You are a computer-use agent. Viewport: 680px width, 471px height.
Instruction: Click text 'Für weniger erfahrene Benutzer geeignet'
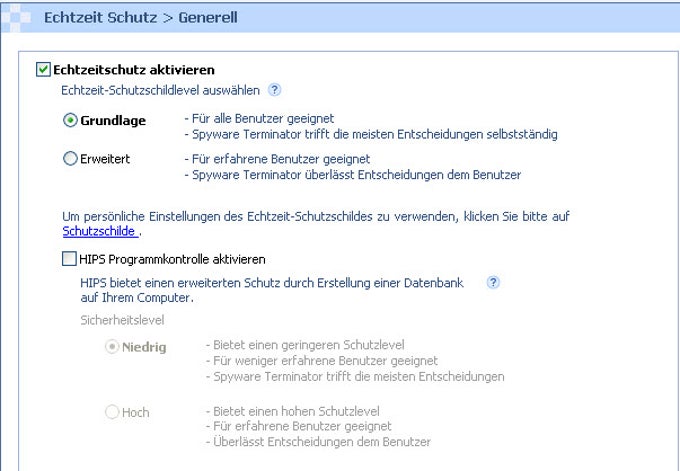coord(325,360)
